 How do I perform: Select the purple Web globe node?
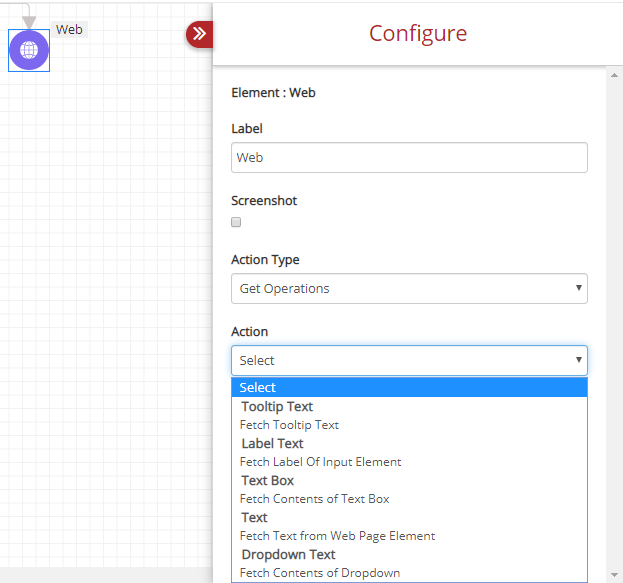(29, 50)
